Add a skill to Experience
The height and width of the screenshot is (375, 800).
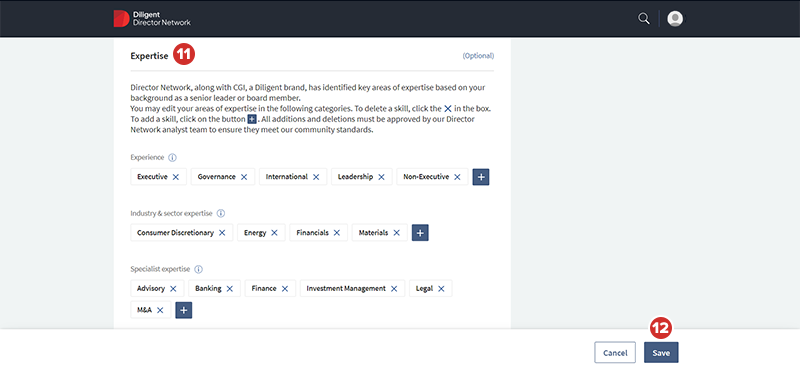(x=481, y=177)
